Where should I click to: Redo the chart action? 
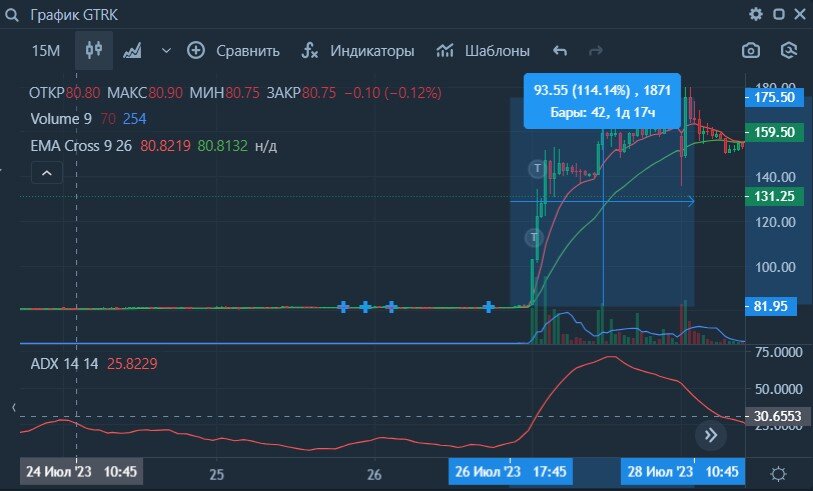pyautogui.click(x=596, y=51)
